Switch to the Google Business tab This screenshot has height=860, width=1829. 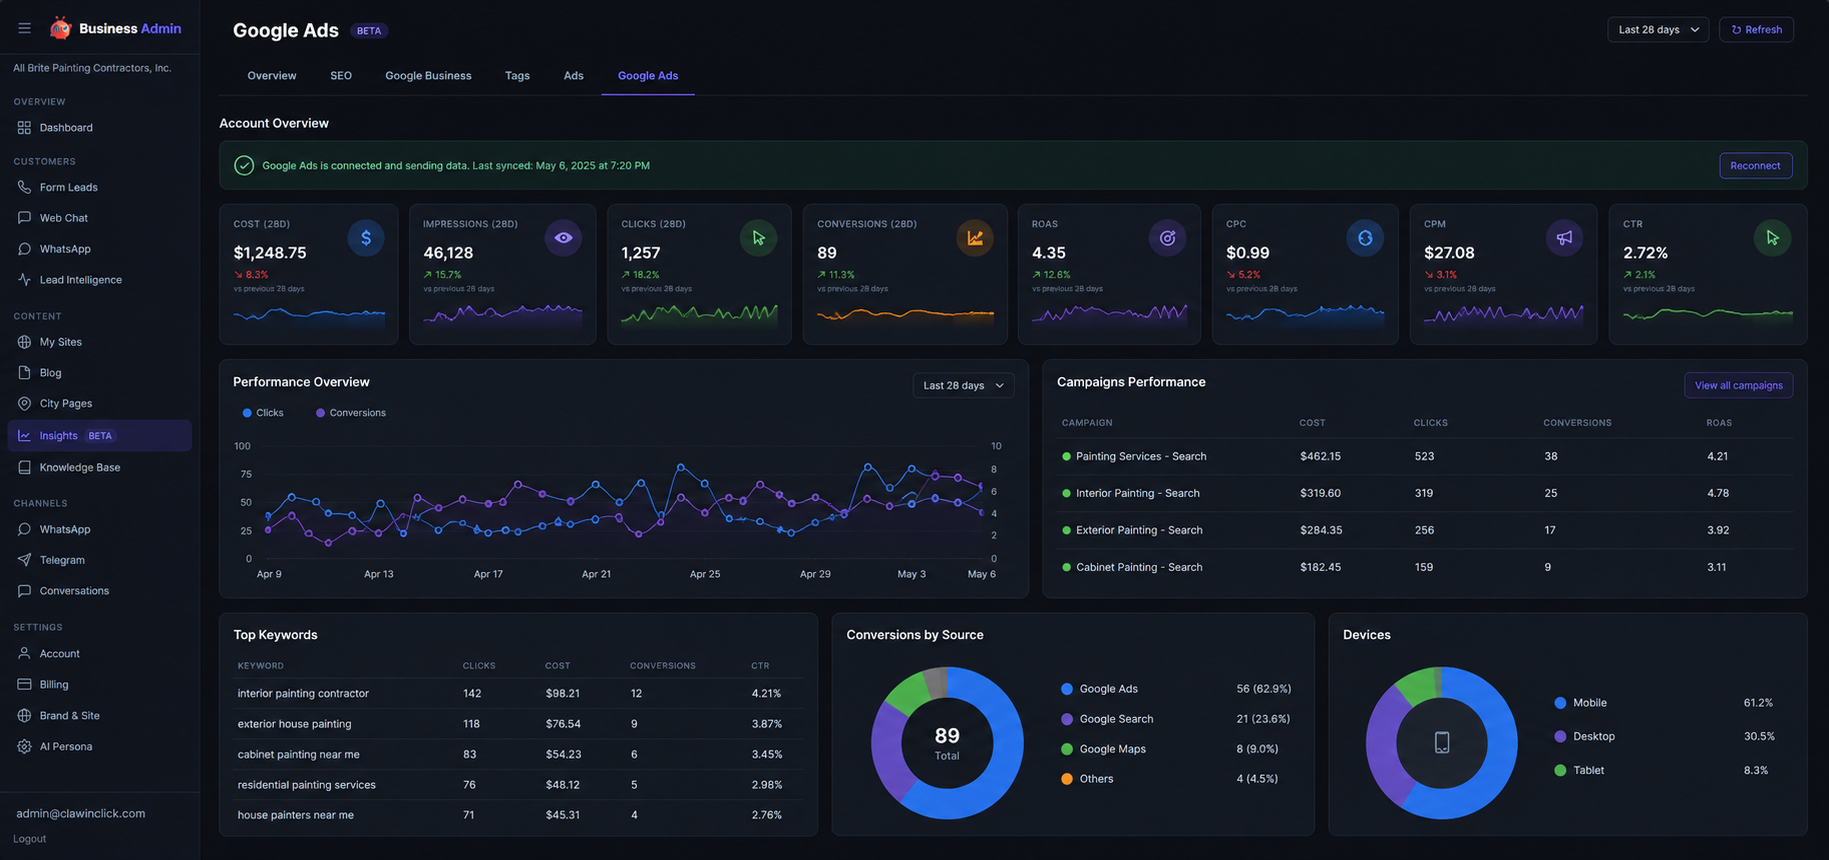coord(428,76)
